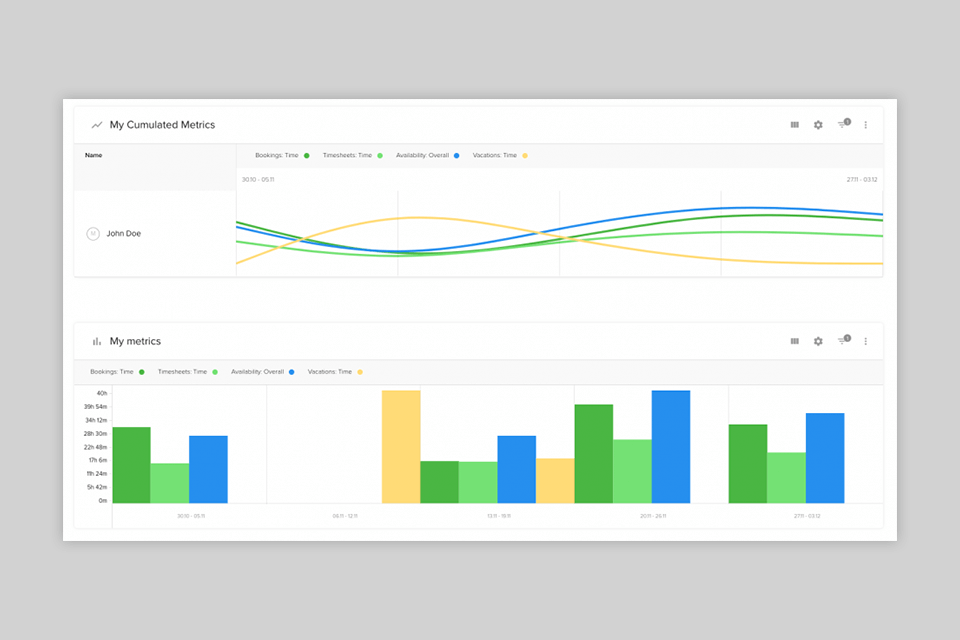Click the 28h 30m y-axis label
Screen dimensions: 960x640
pos(96,434)
